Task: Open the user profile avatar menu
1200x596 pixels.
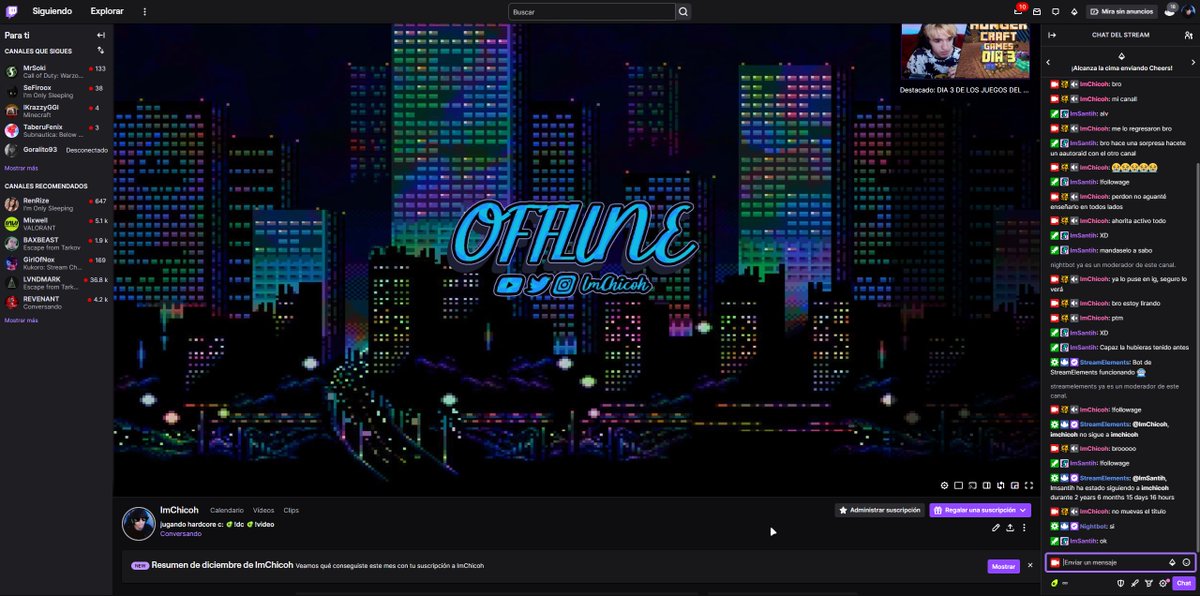Action: pos(1187,11)
